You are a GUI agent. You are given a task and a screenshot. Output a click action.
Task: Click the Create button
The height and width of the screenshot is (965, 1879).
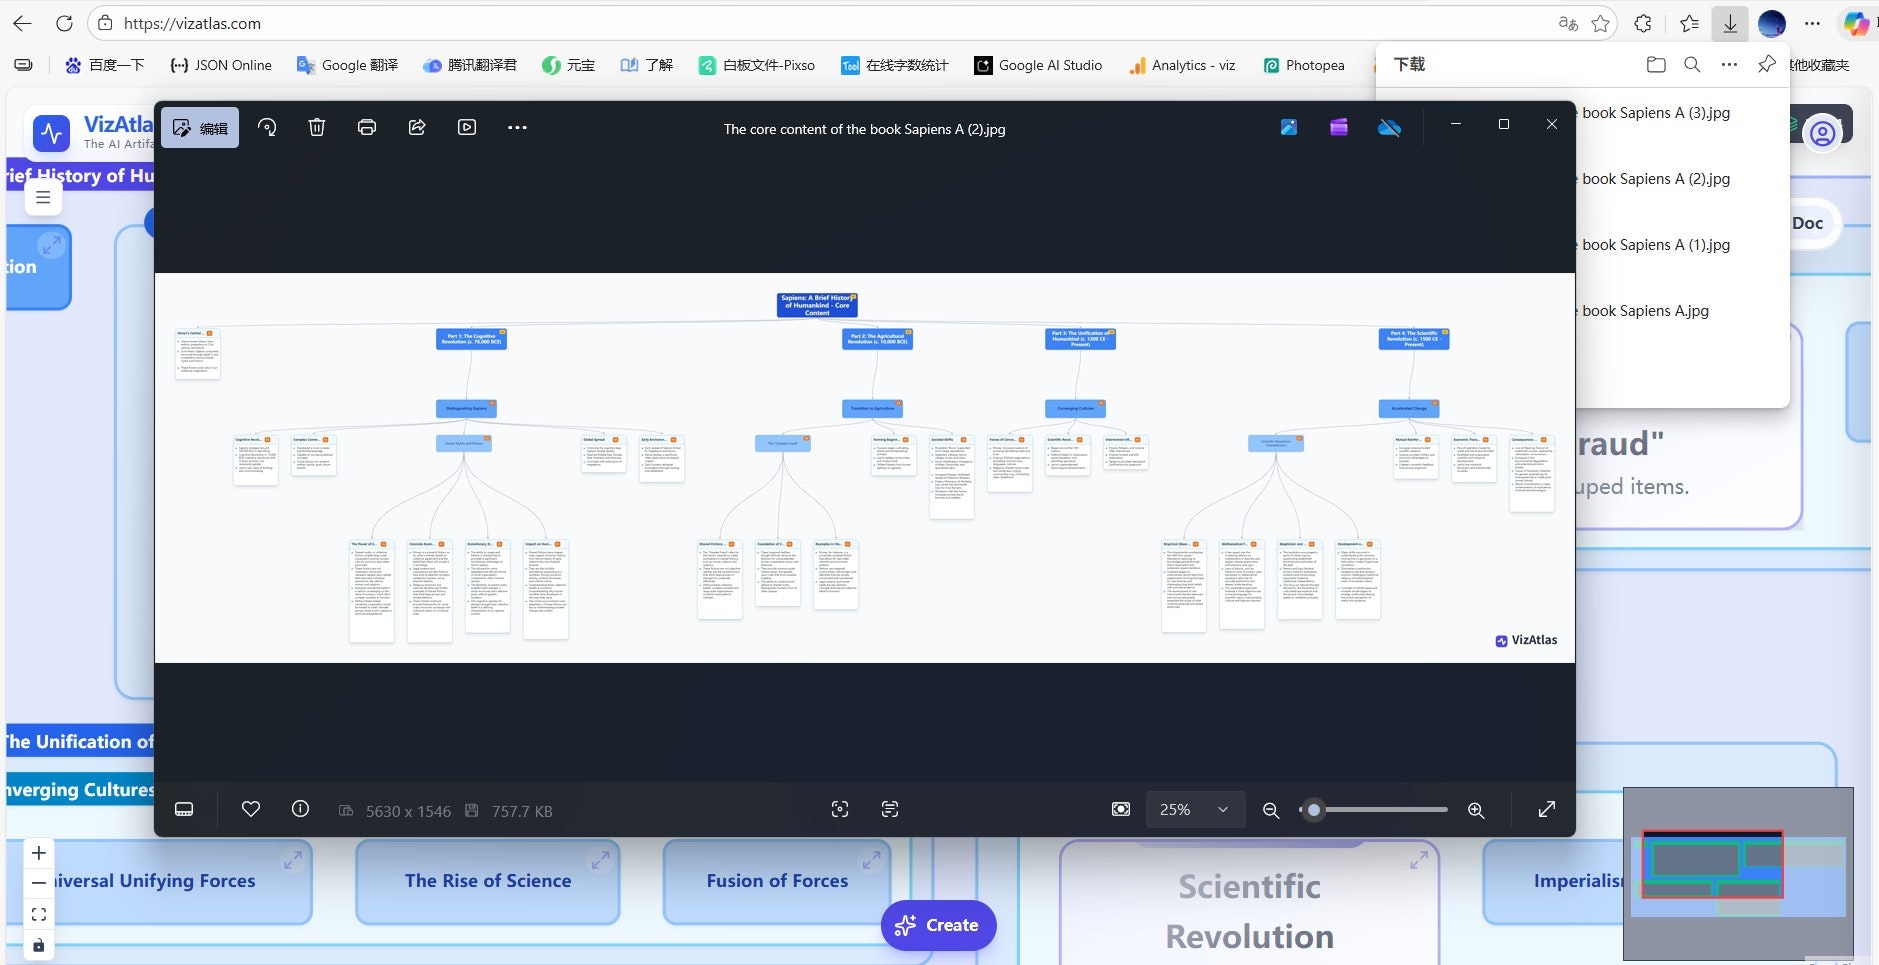(x=937, y=925)
